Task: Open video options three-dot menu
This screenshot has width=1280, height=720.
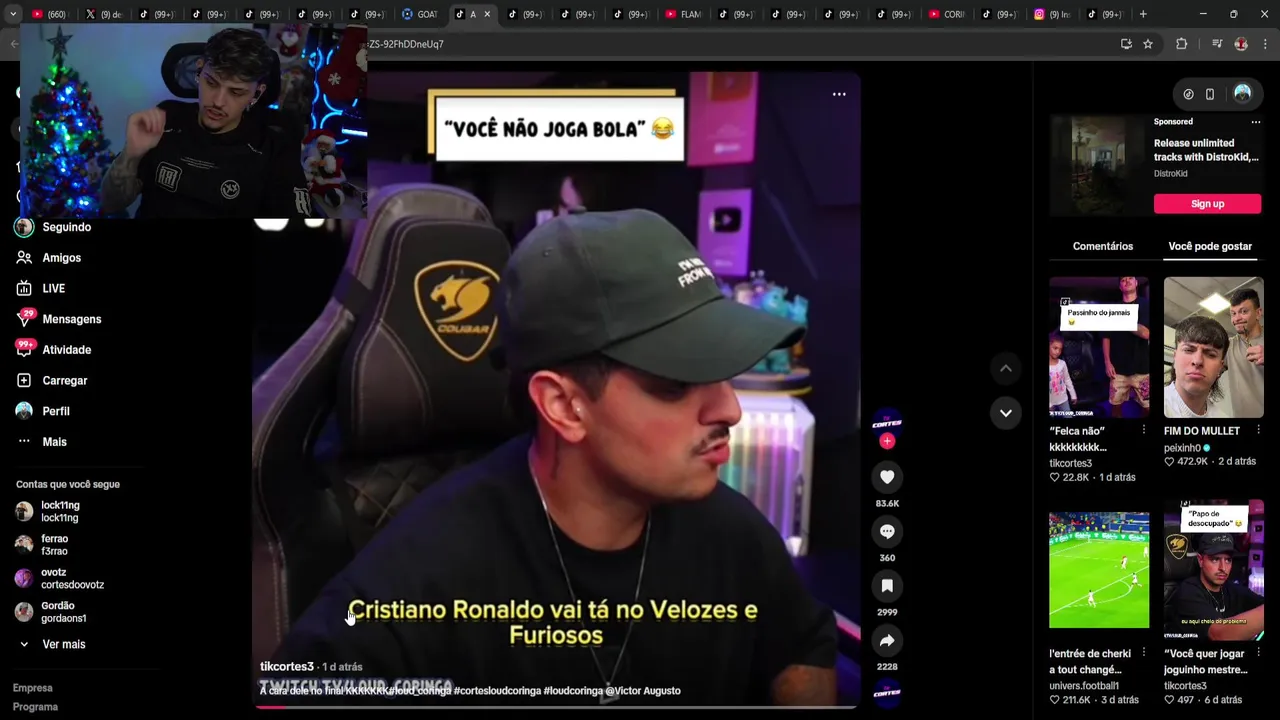Action: 839,94
